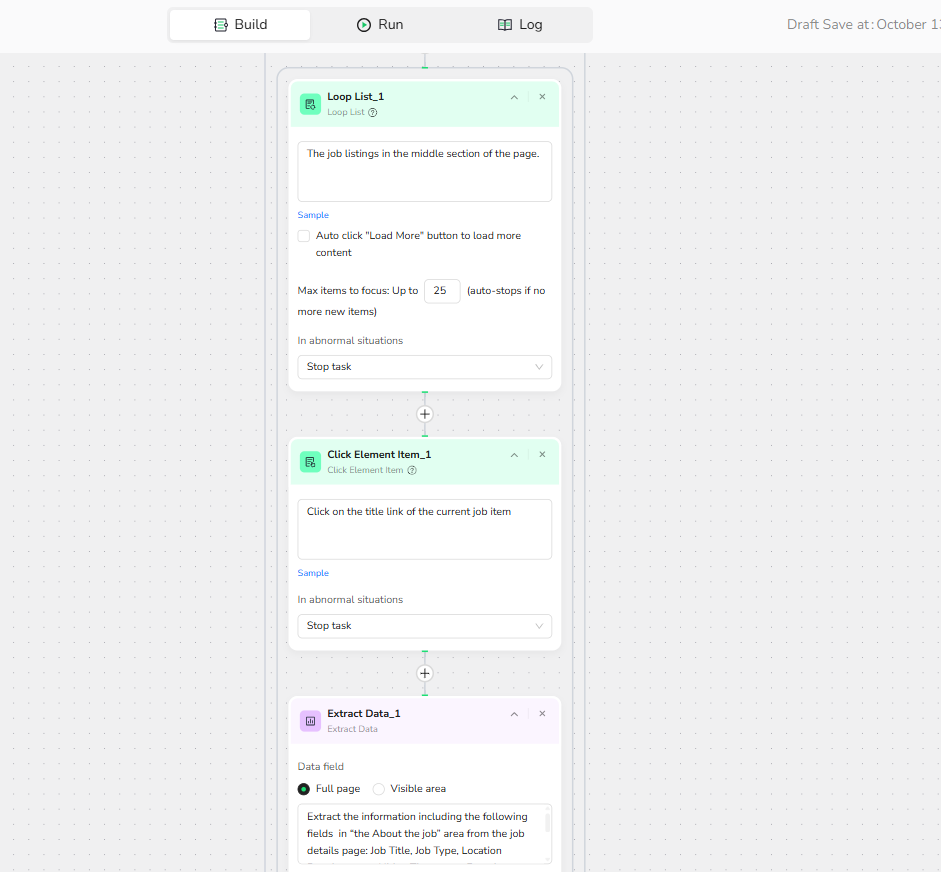Click the Loop List_1 node icon

(310, 104)
